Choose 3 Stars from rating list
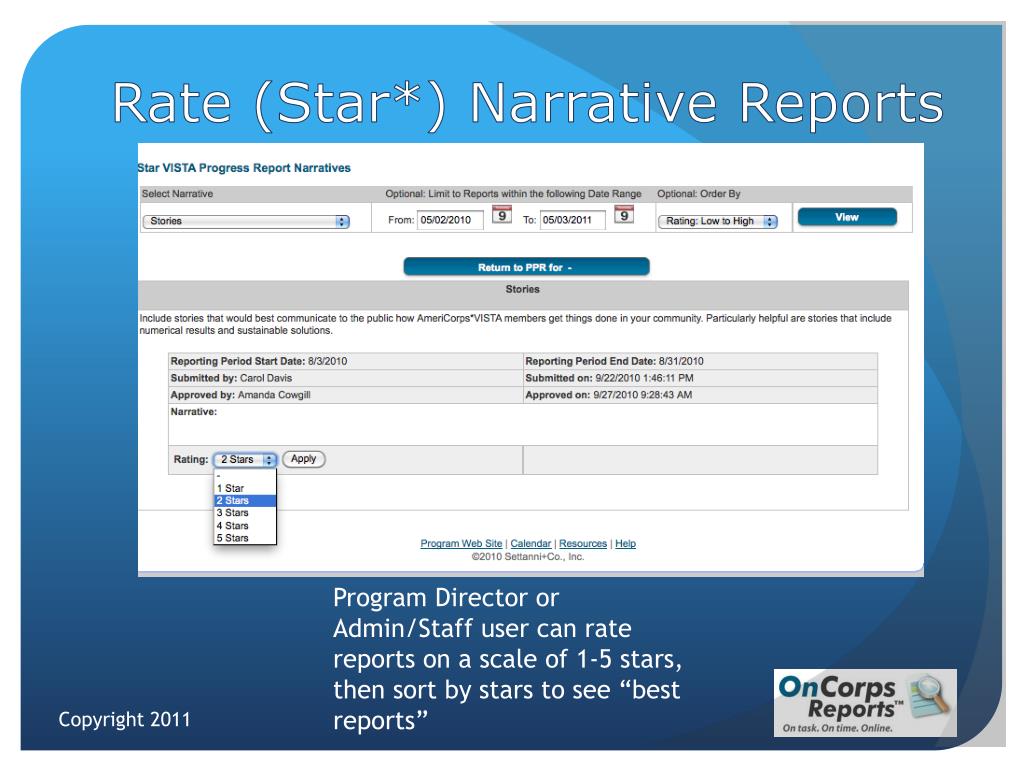The width and height of the screenshot is (1024, 768). pos(245,513)
